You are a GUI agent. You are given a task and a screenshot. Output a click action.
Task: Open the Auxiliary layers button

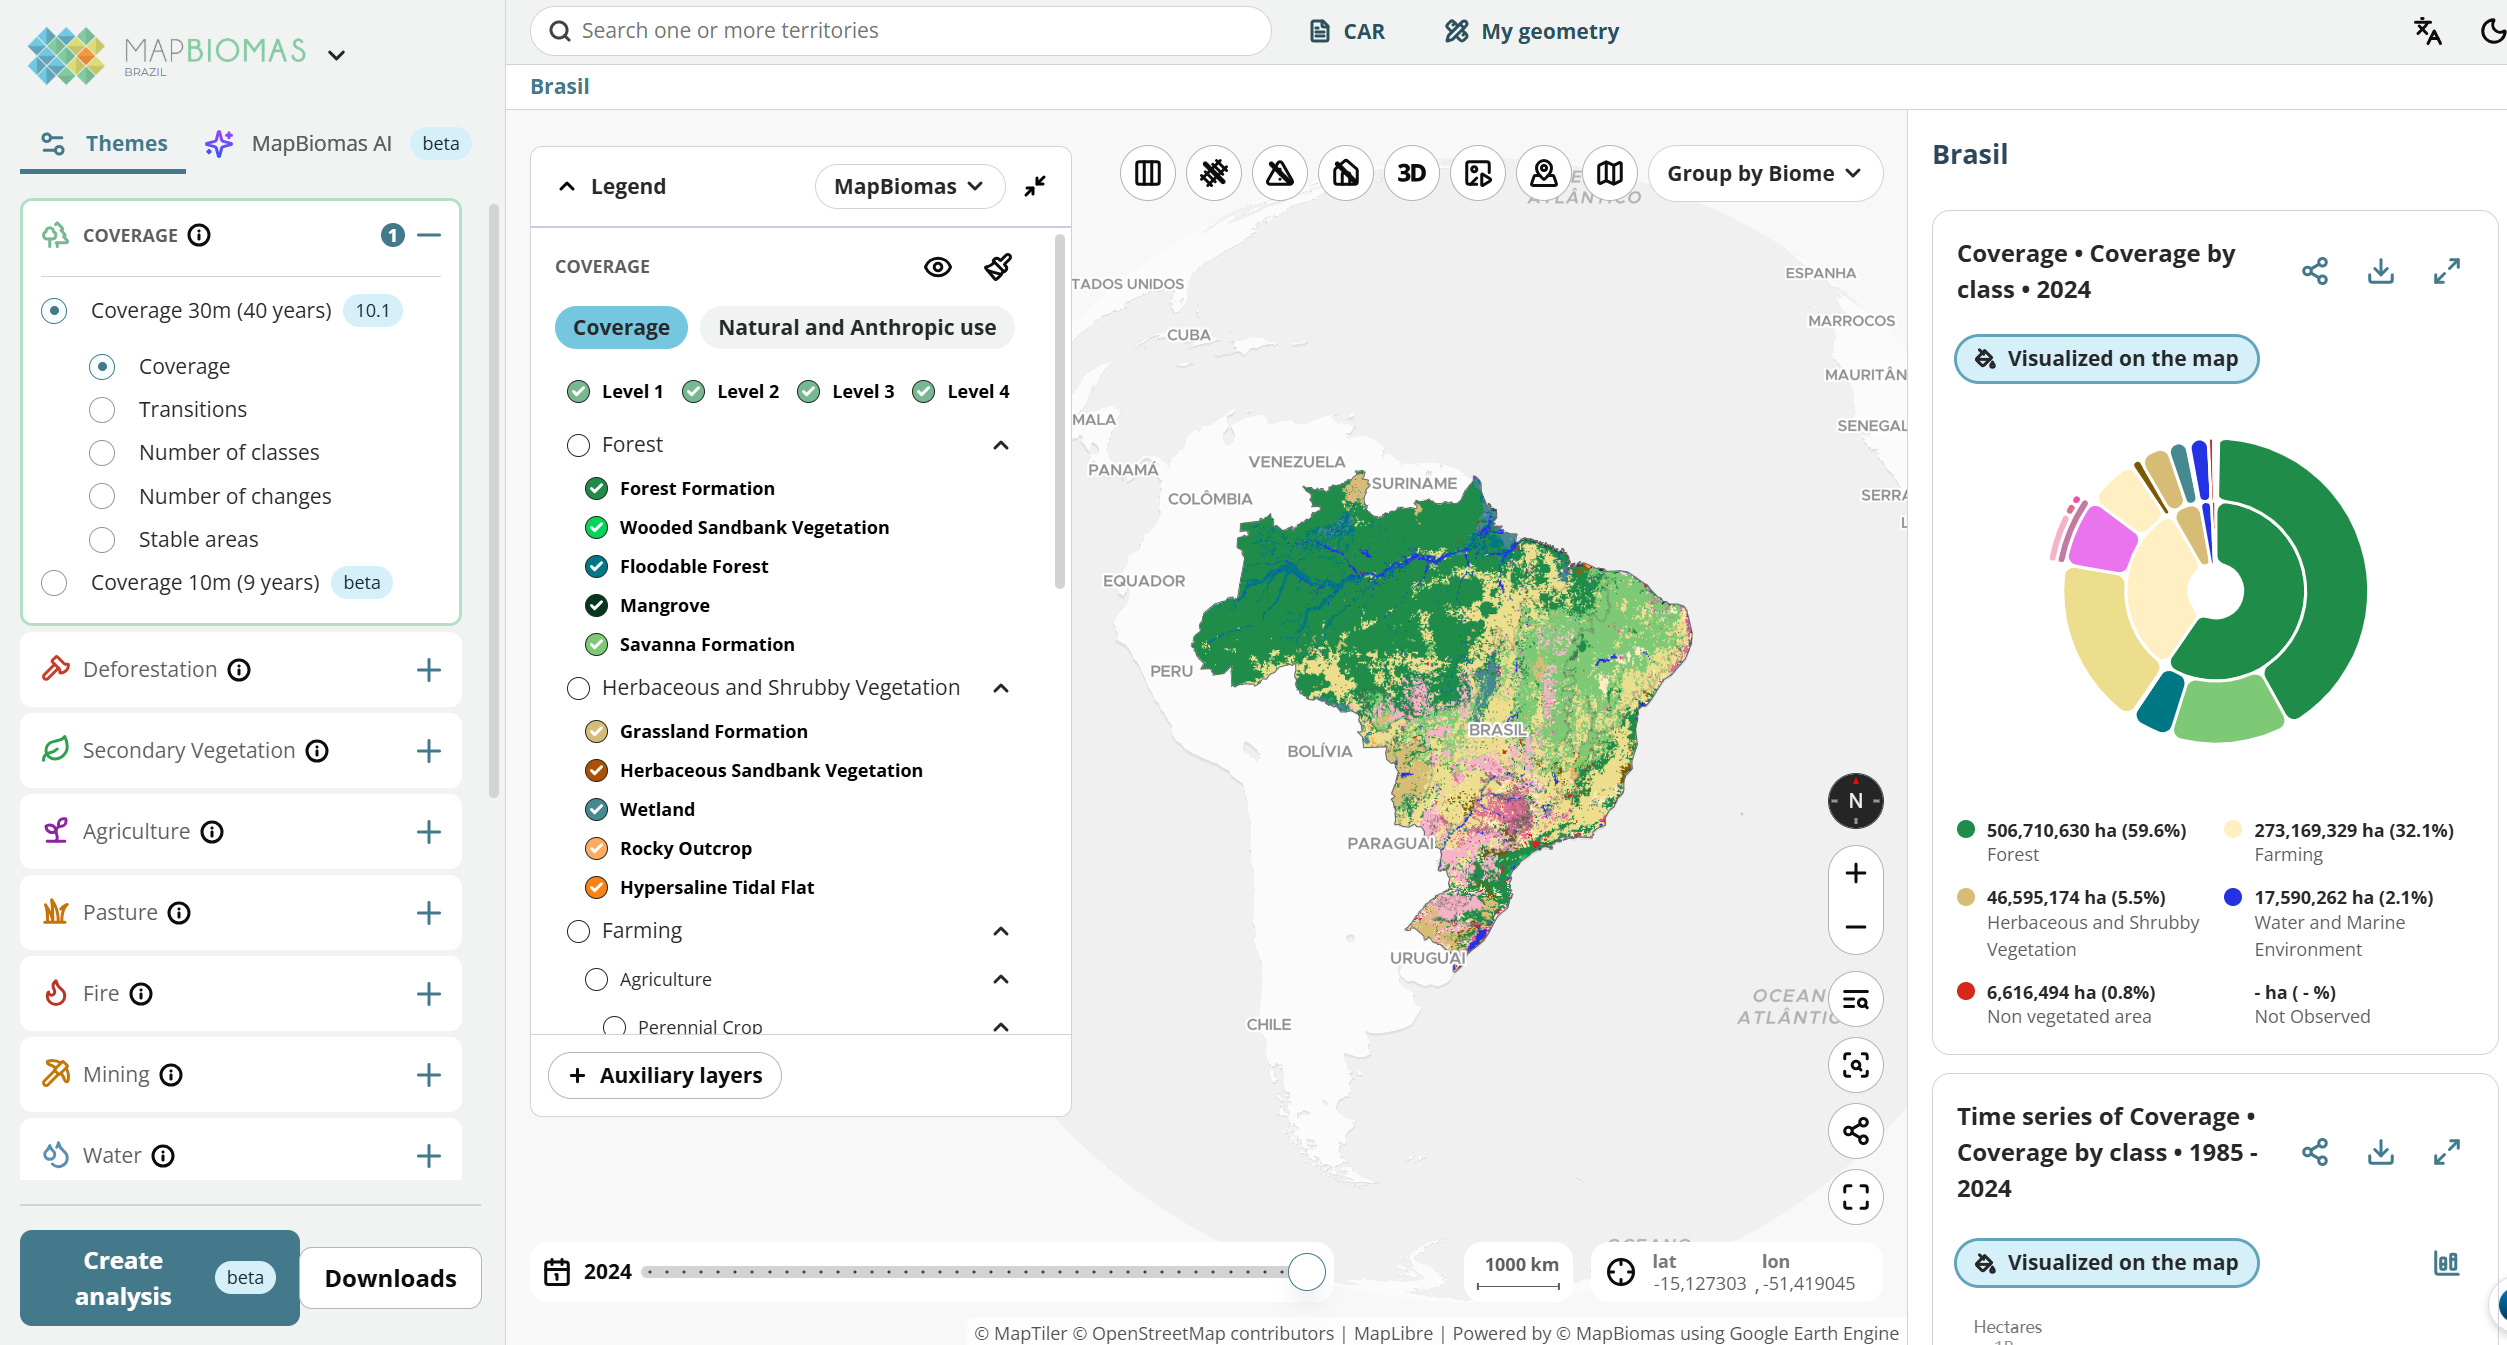coord(665,1075)
